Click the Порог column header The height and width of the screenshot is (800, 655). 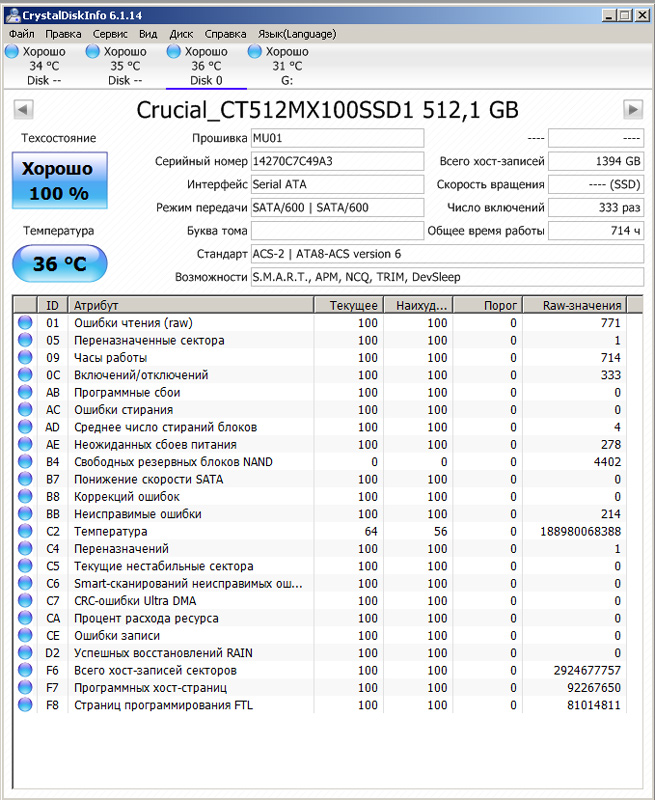click(x=488, y=305)
